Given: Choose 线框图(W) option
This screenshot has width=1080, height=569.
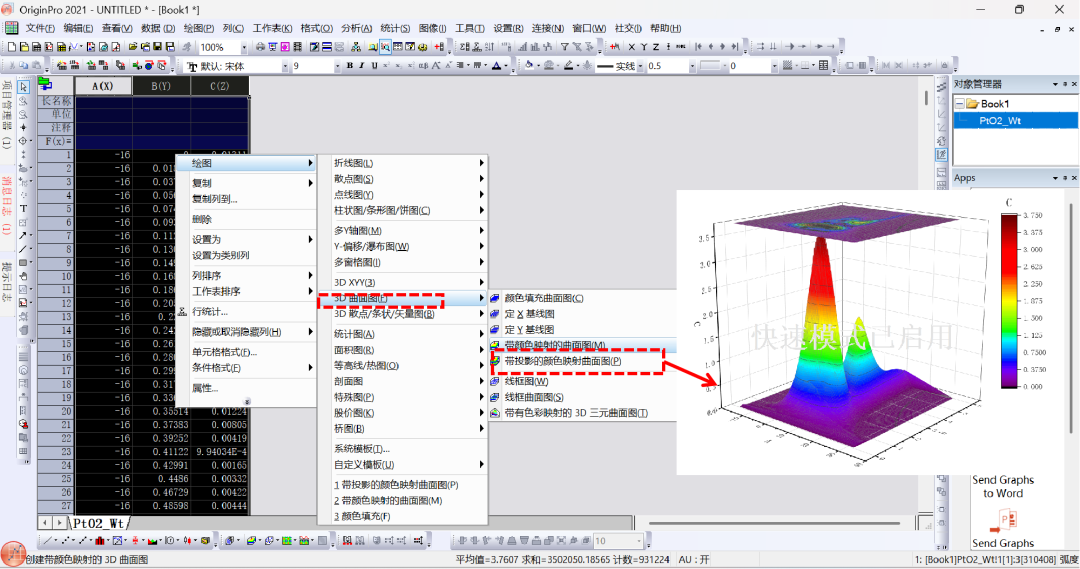Looking at the screenshot, I should [x=526, y=381].
